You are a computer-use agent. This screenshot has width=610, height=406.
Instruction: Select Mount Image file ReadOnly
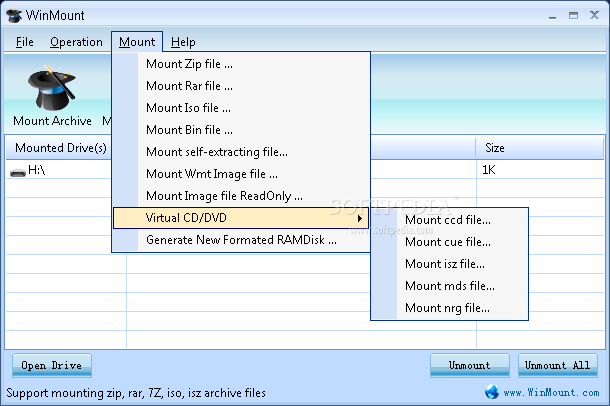pos(224,196)
